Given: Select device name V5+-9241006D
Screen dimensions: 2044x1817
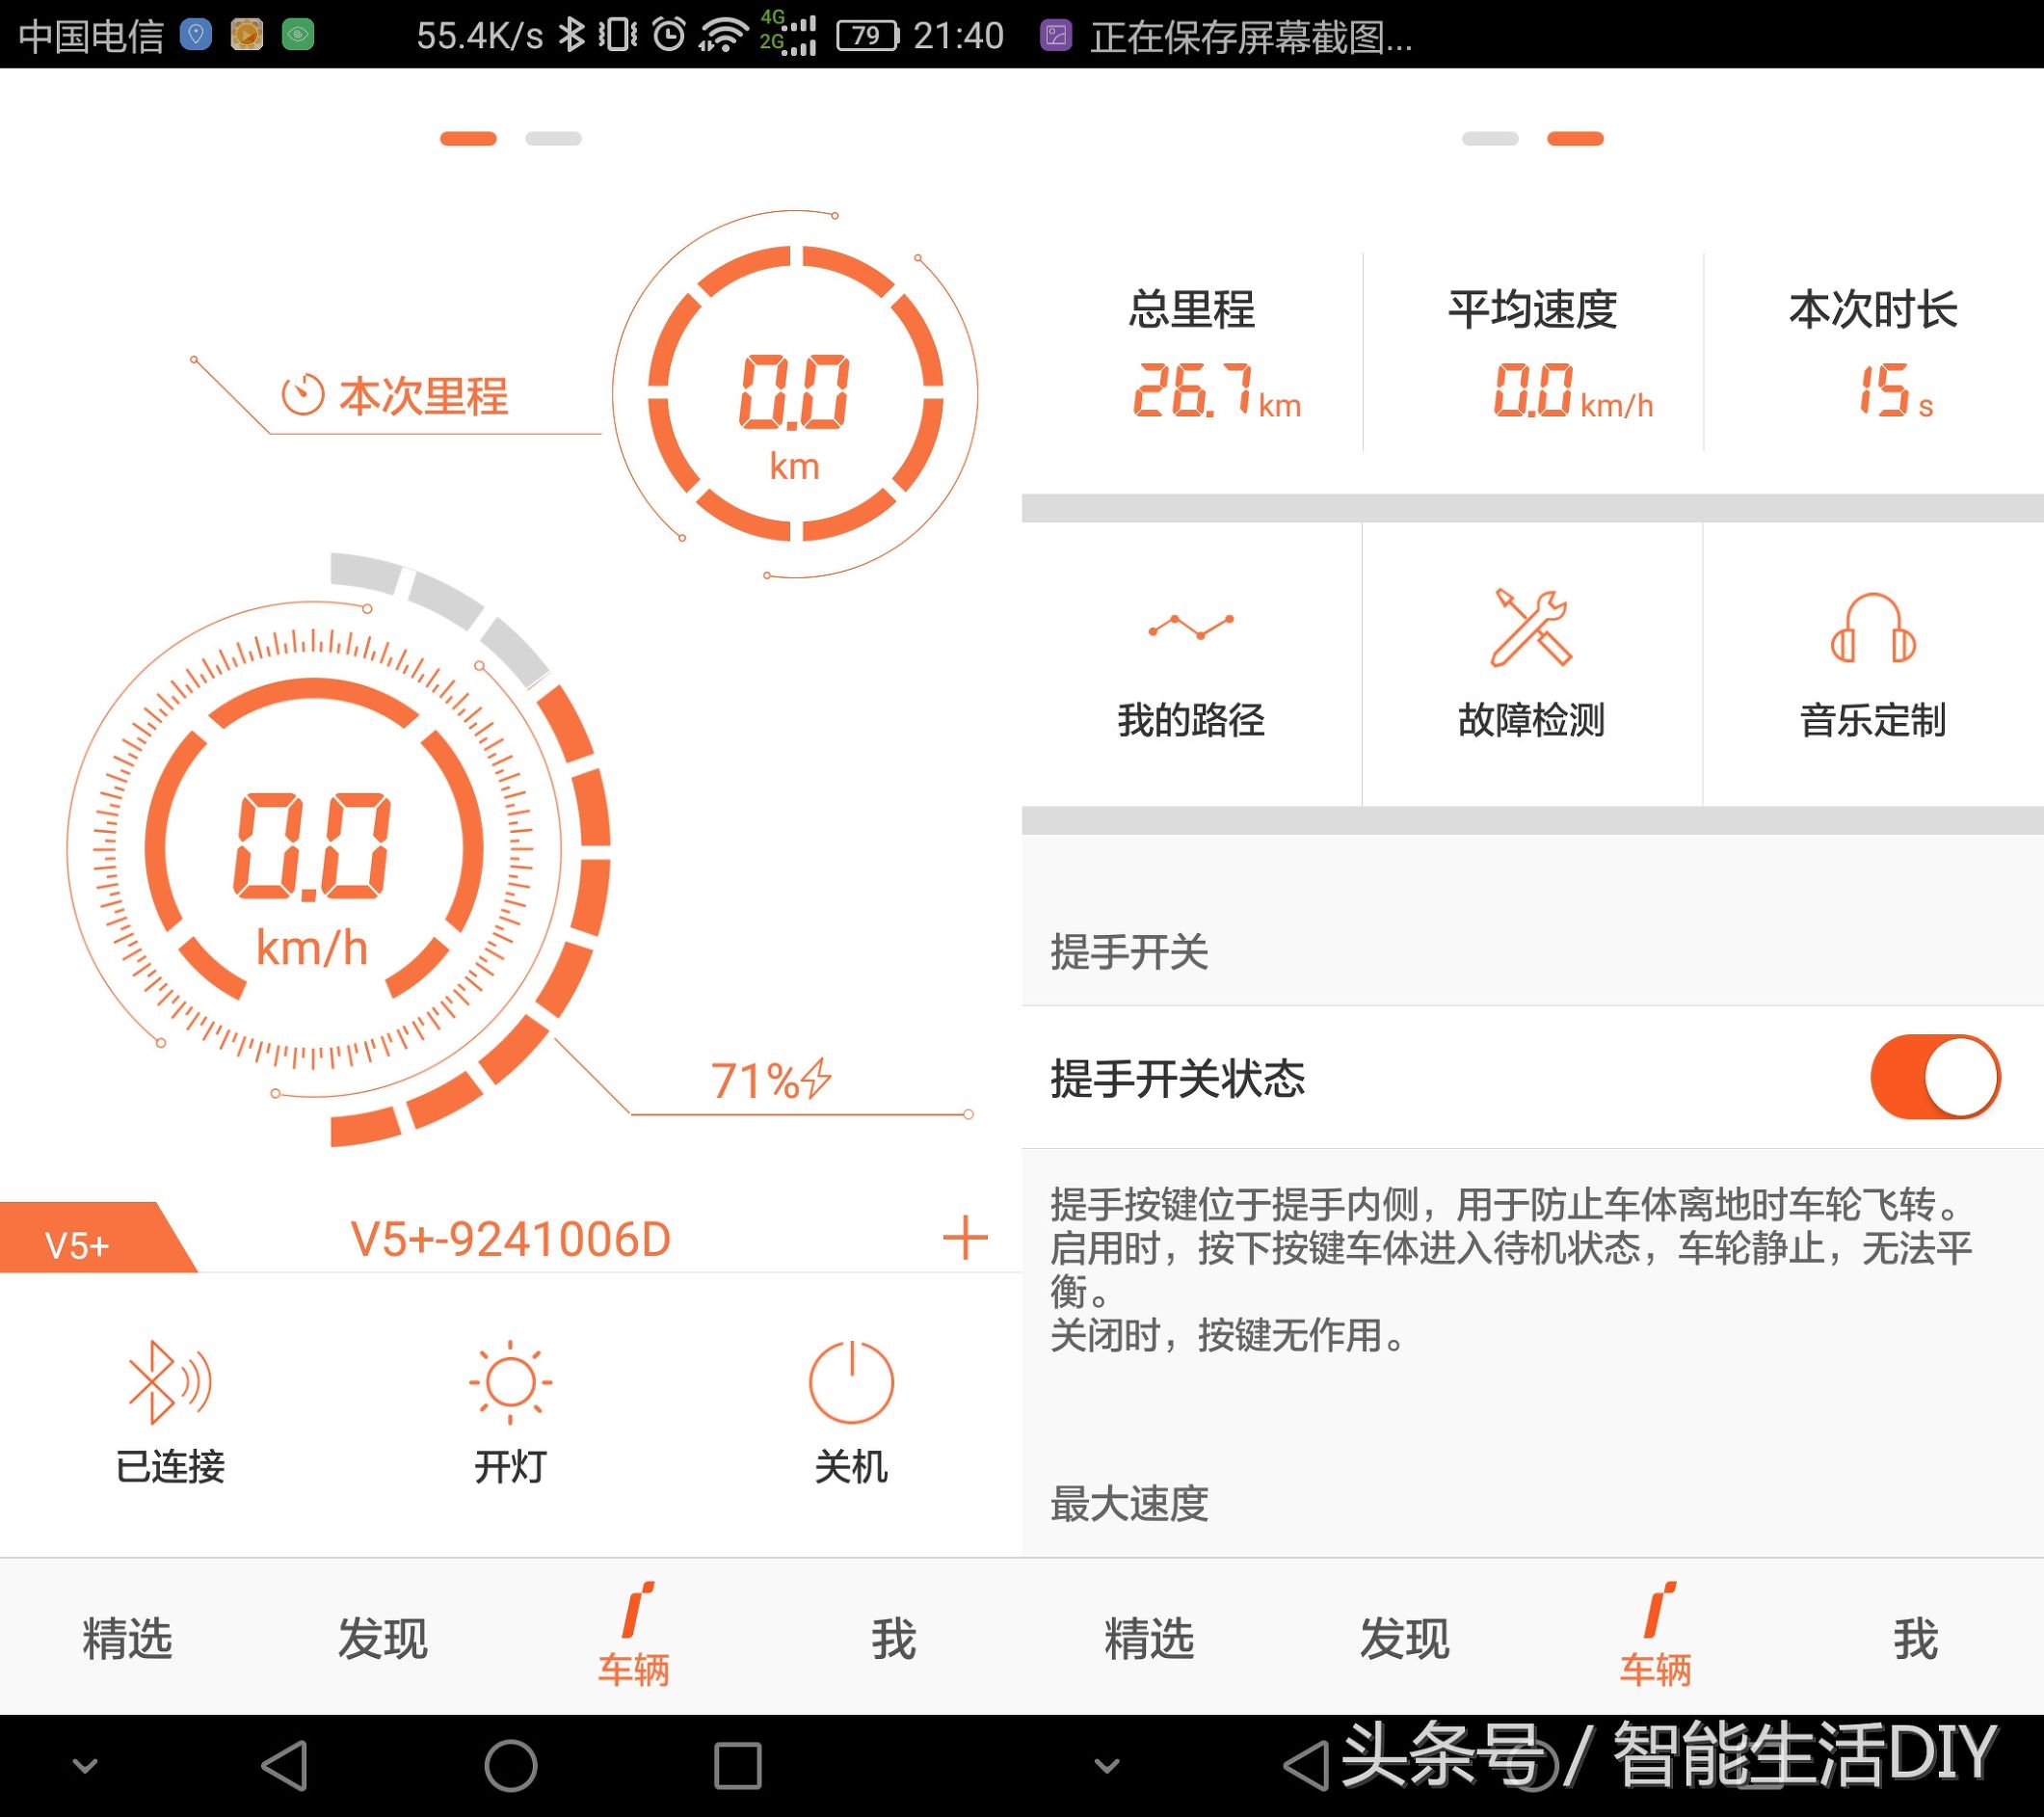Looking at the screenshot, I should (513, 1239).
